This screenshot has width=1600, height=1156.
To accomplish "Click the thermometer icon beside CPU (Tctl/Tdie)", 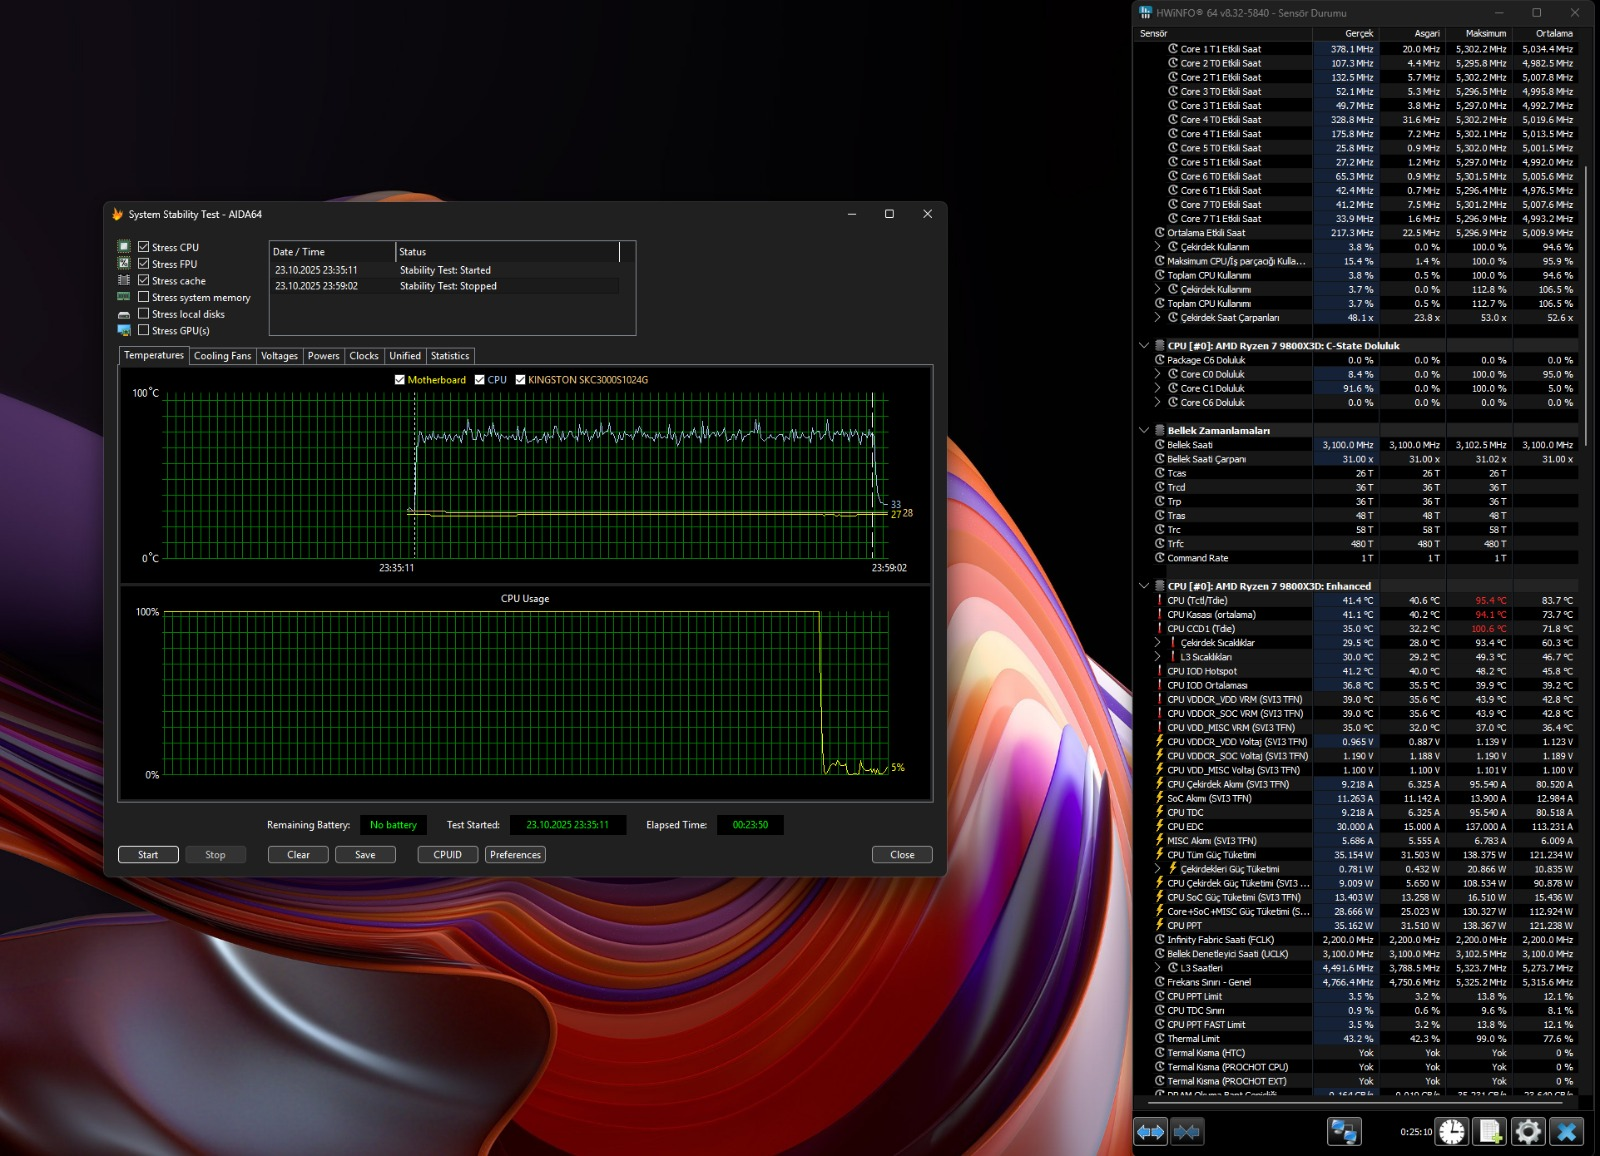I will [x=1160, y=601].
